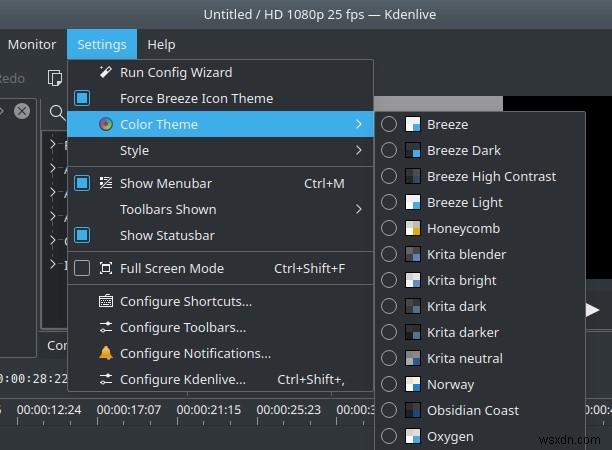Open the Toolbars Shown submenu arrow
The image size is (612, 450).
point(359,209)
